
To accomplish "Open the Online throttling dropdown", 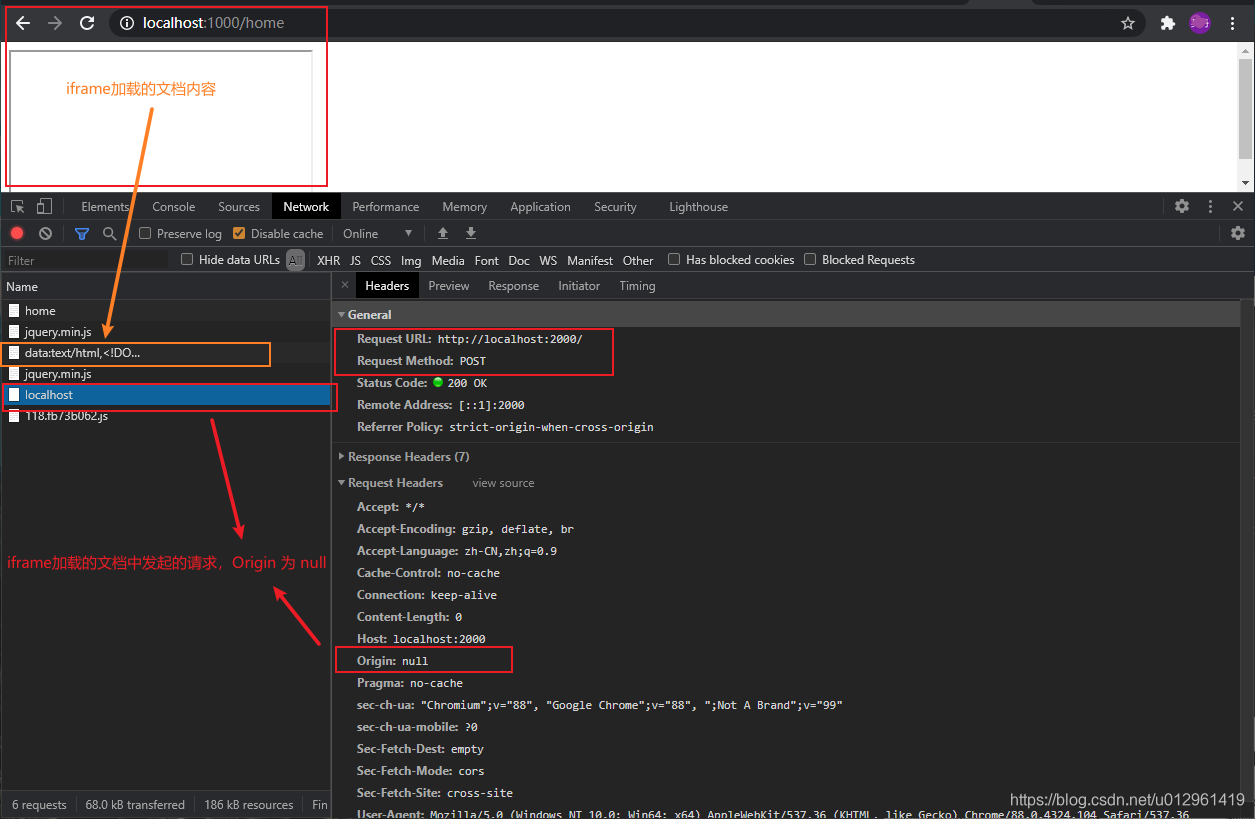I will click(x=378, y=233).
